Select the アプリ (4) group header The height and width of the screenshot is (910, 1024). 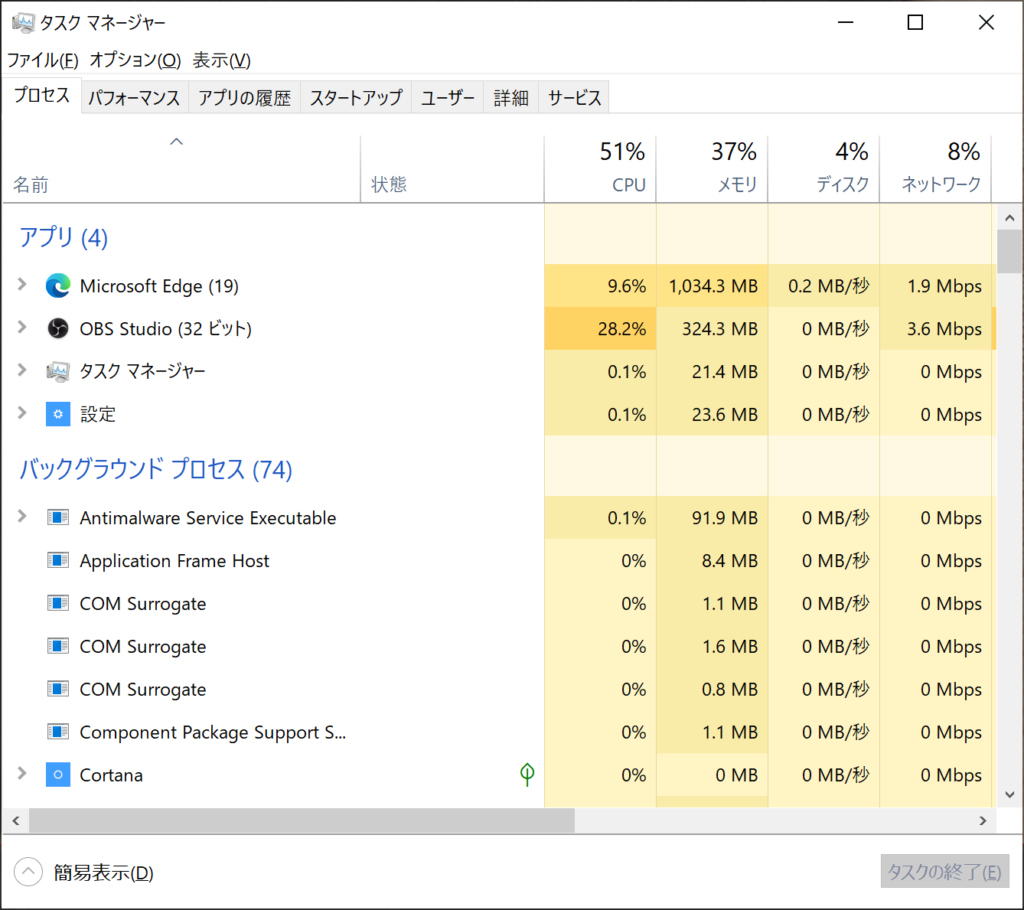click(x=63, y=236)
